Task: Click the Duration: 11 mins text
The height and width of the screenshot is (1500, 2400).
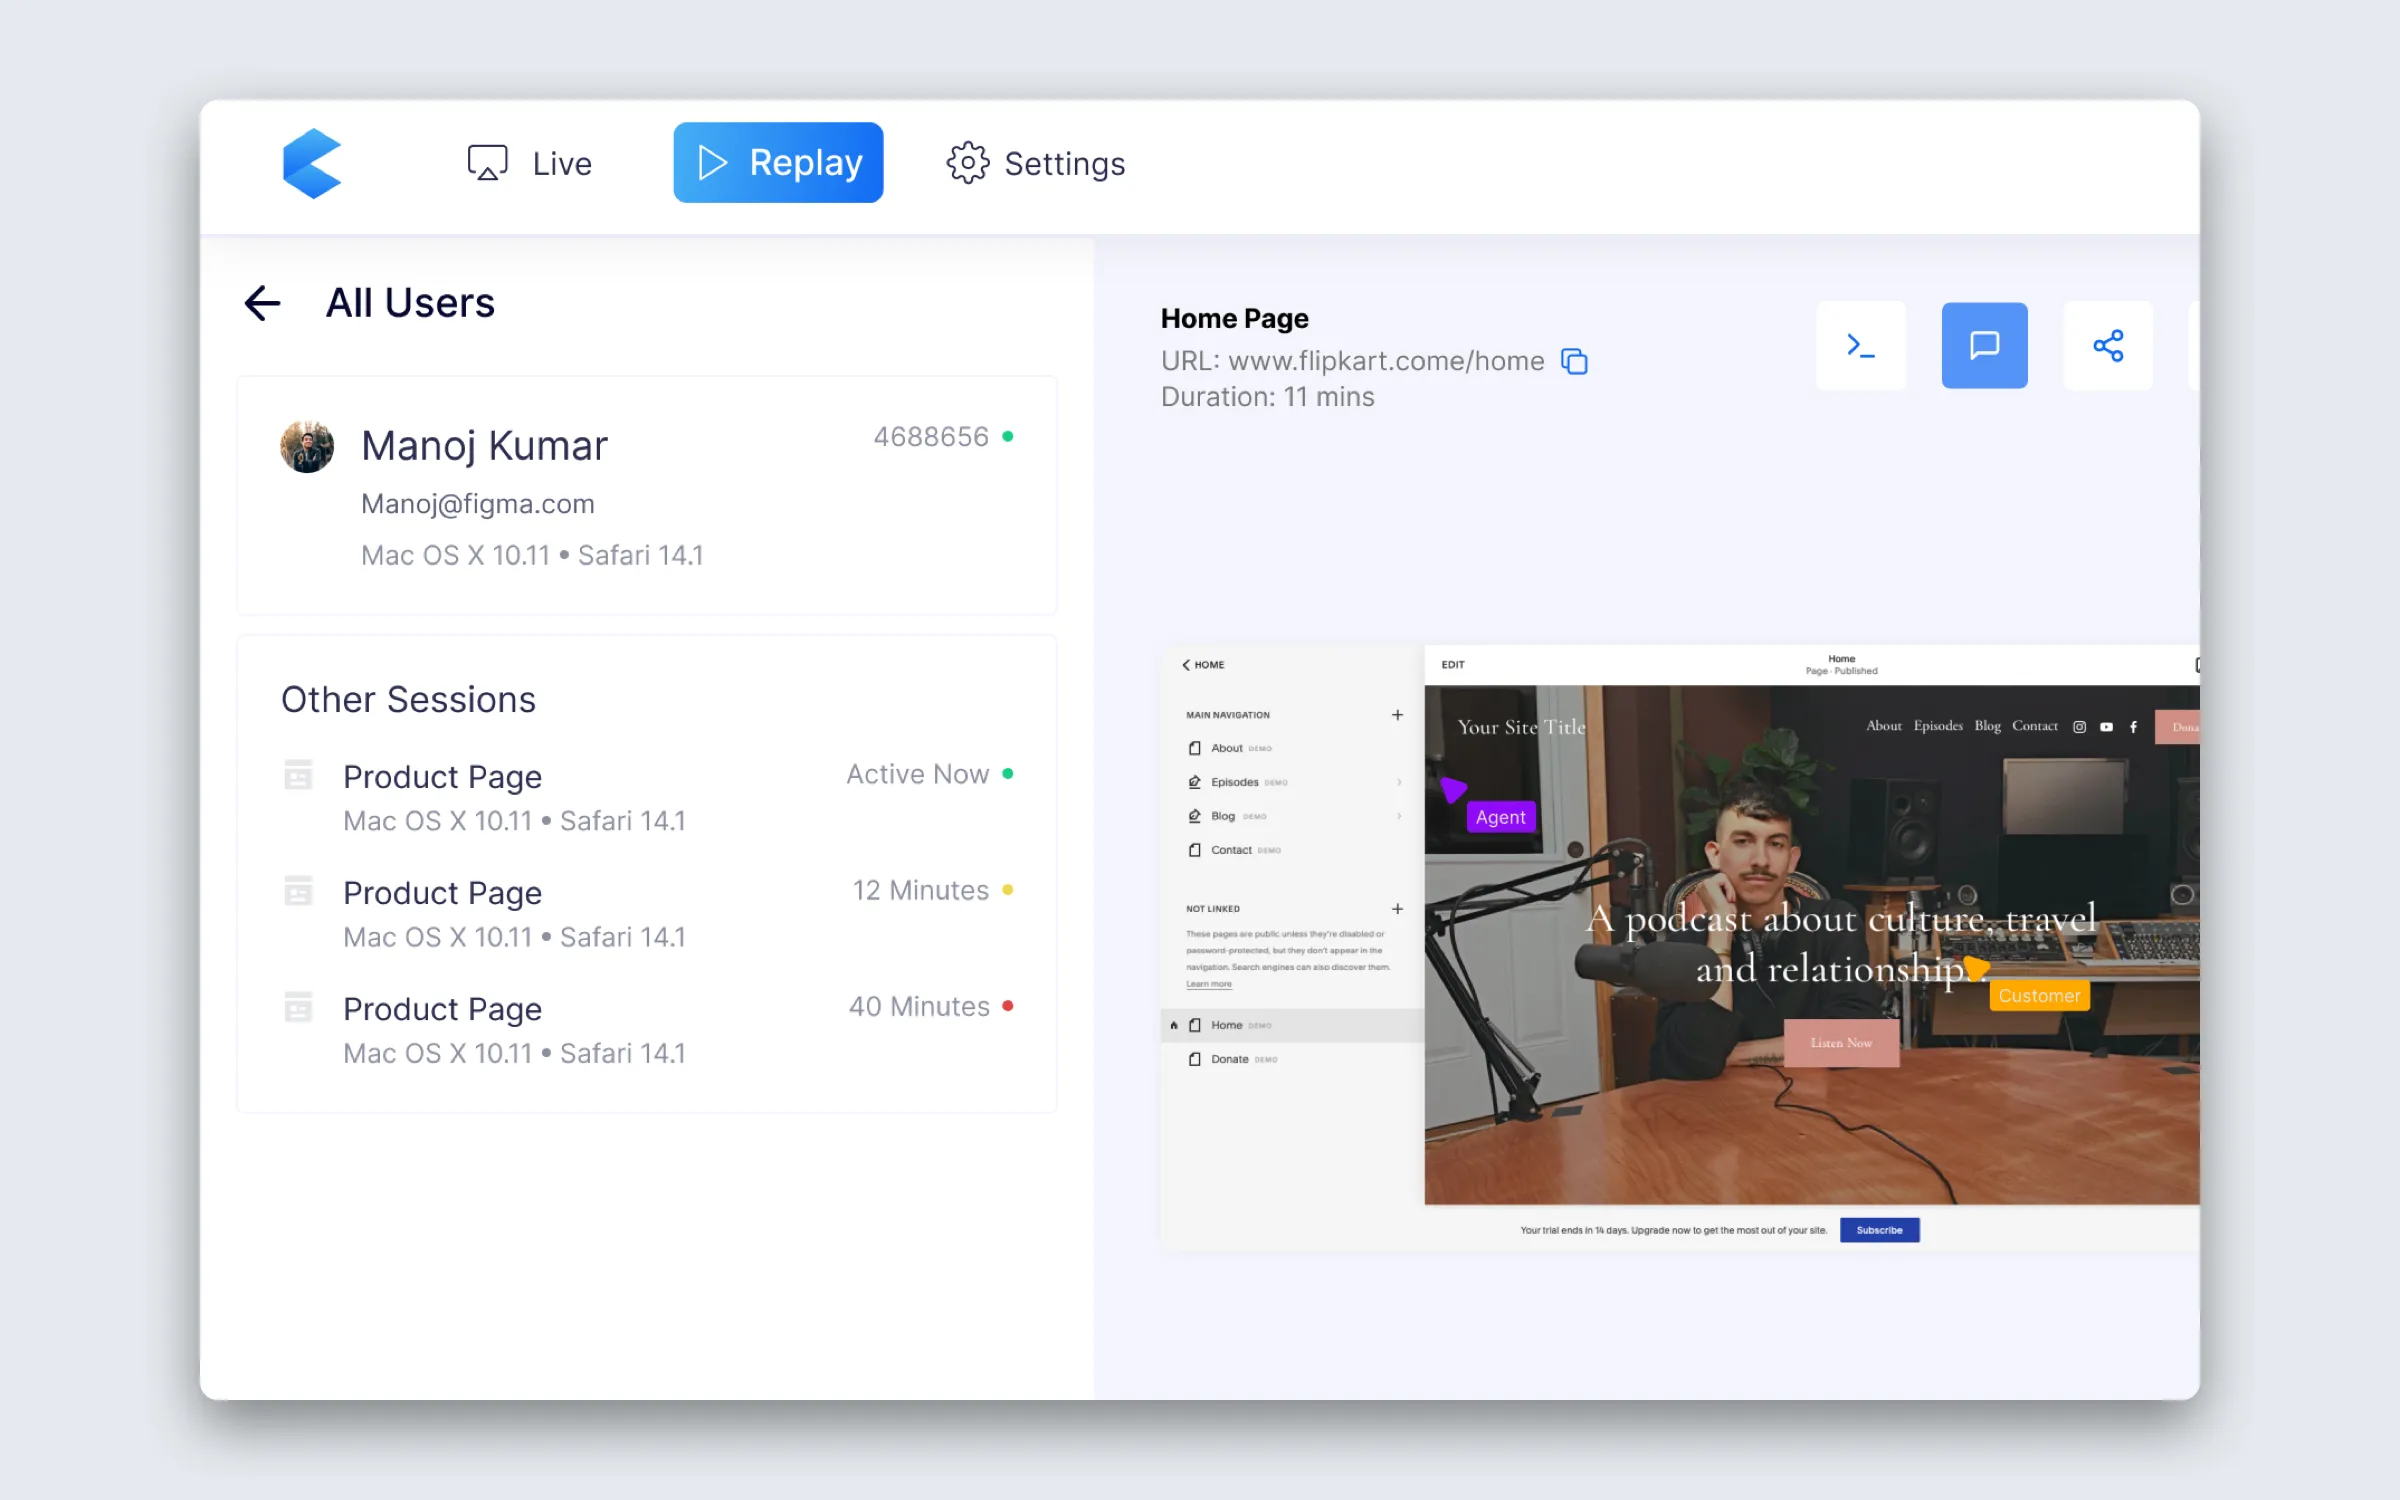Action: (x=1267, y=397)
